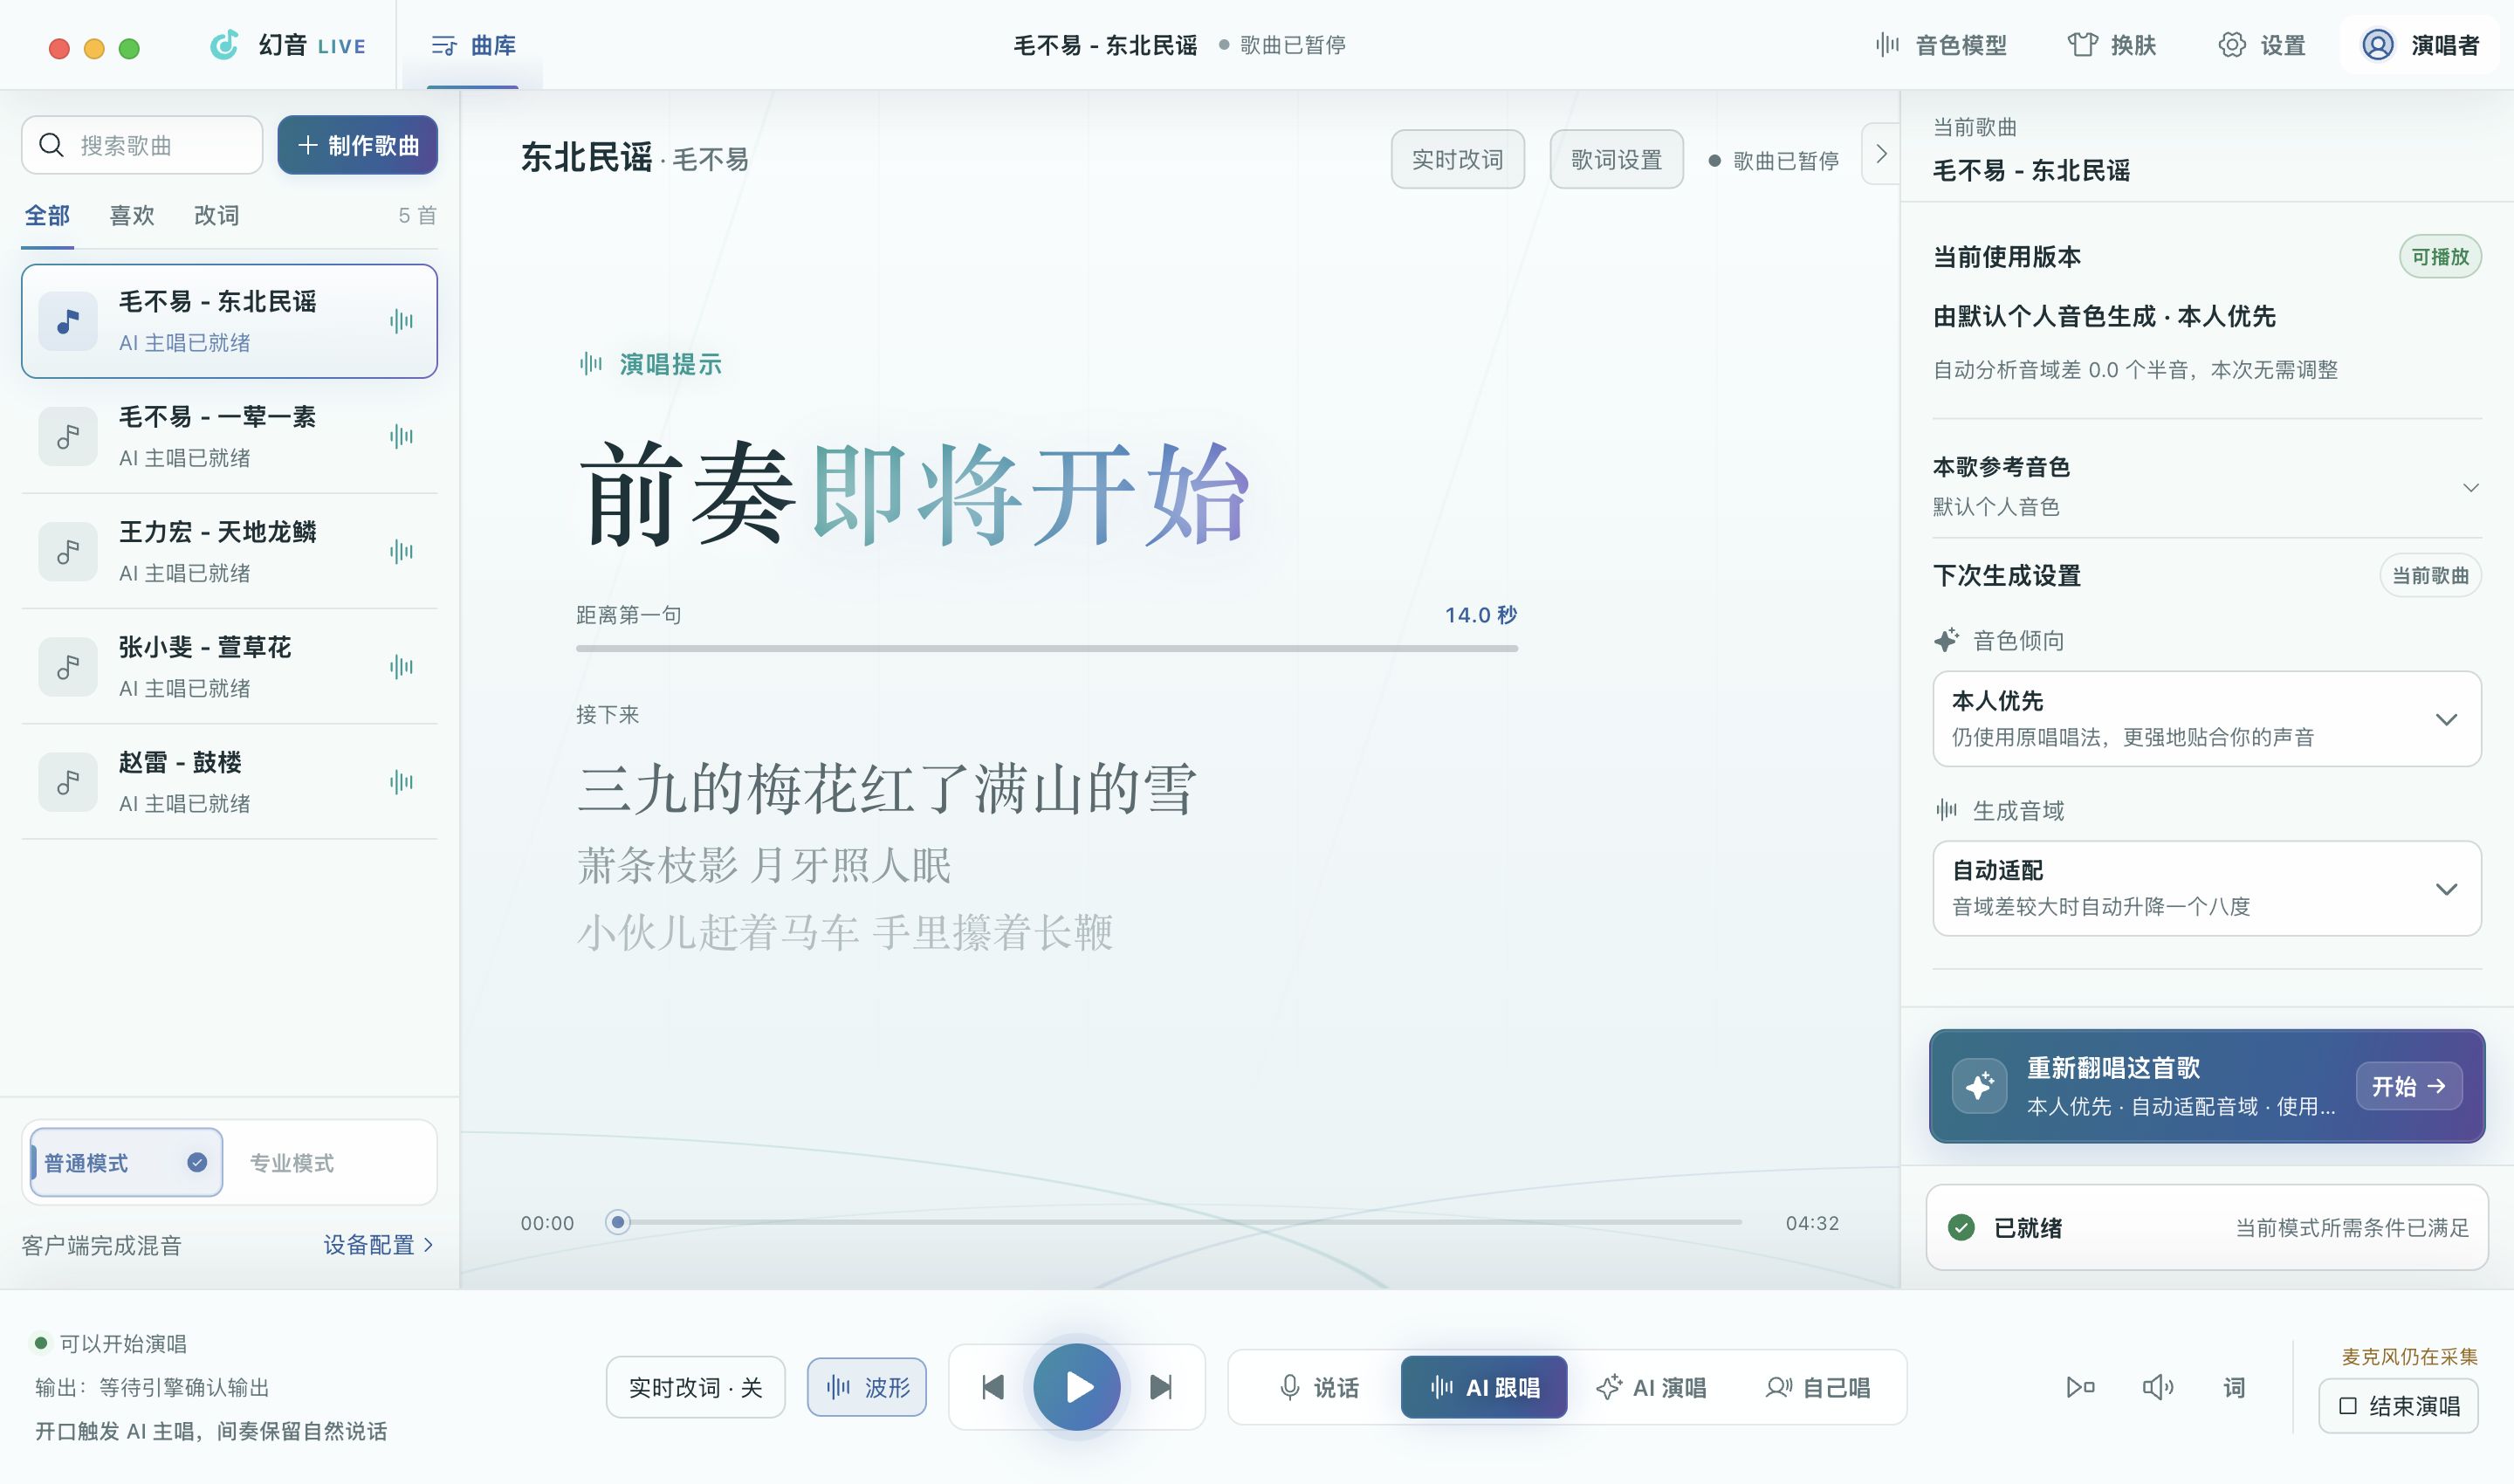2514x1484 pixels.
Task: Select 自己唱 mode
Action: tap(1817, 1387)
